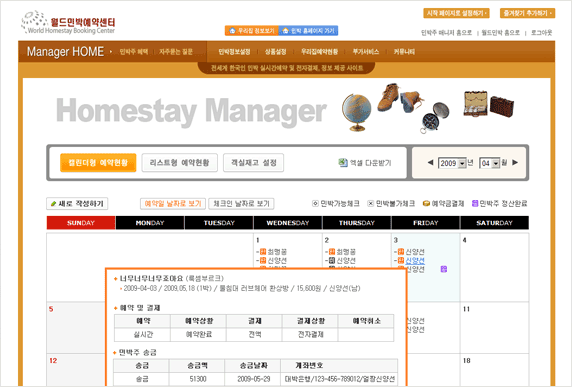Open 자주묻는 질문 menu item

(x=176, y=52)
